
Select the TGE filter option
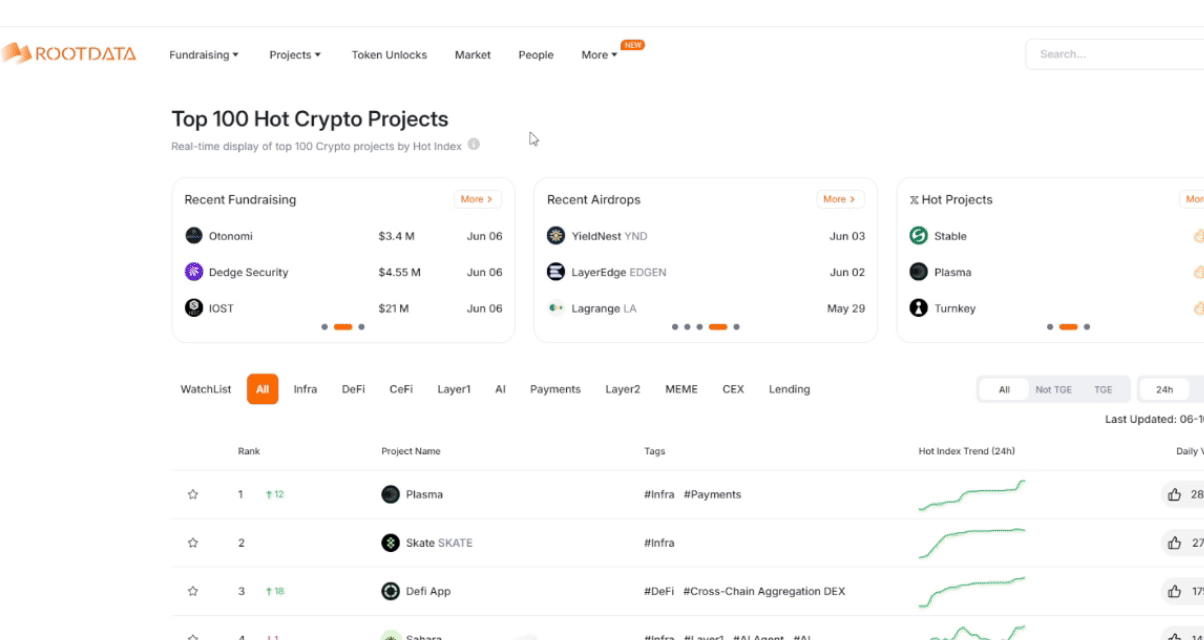point(1103,390)
